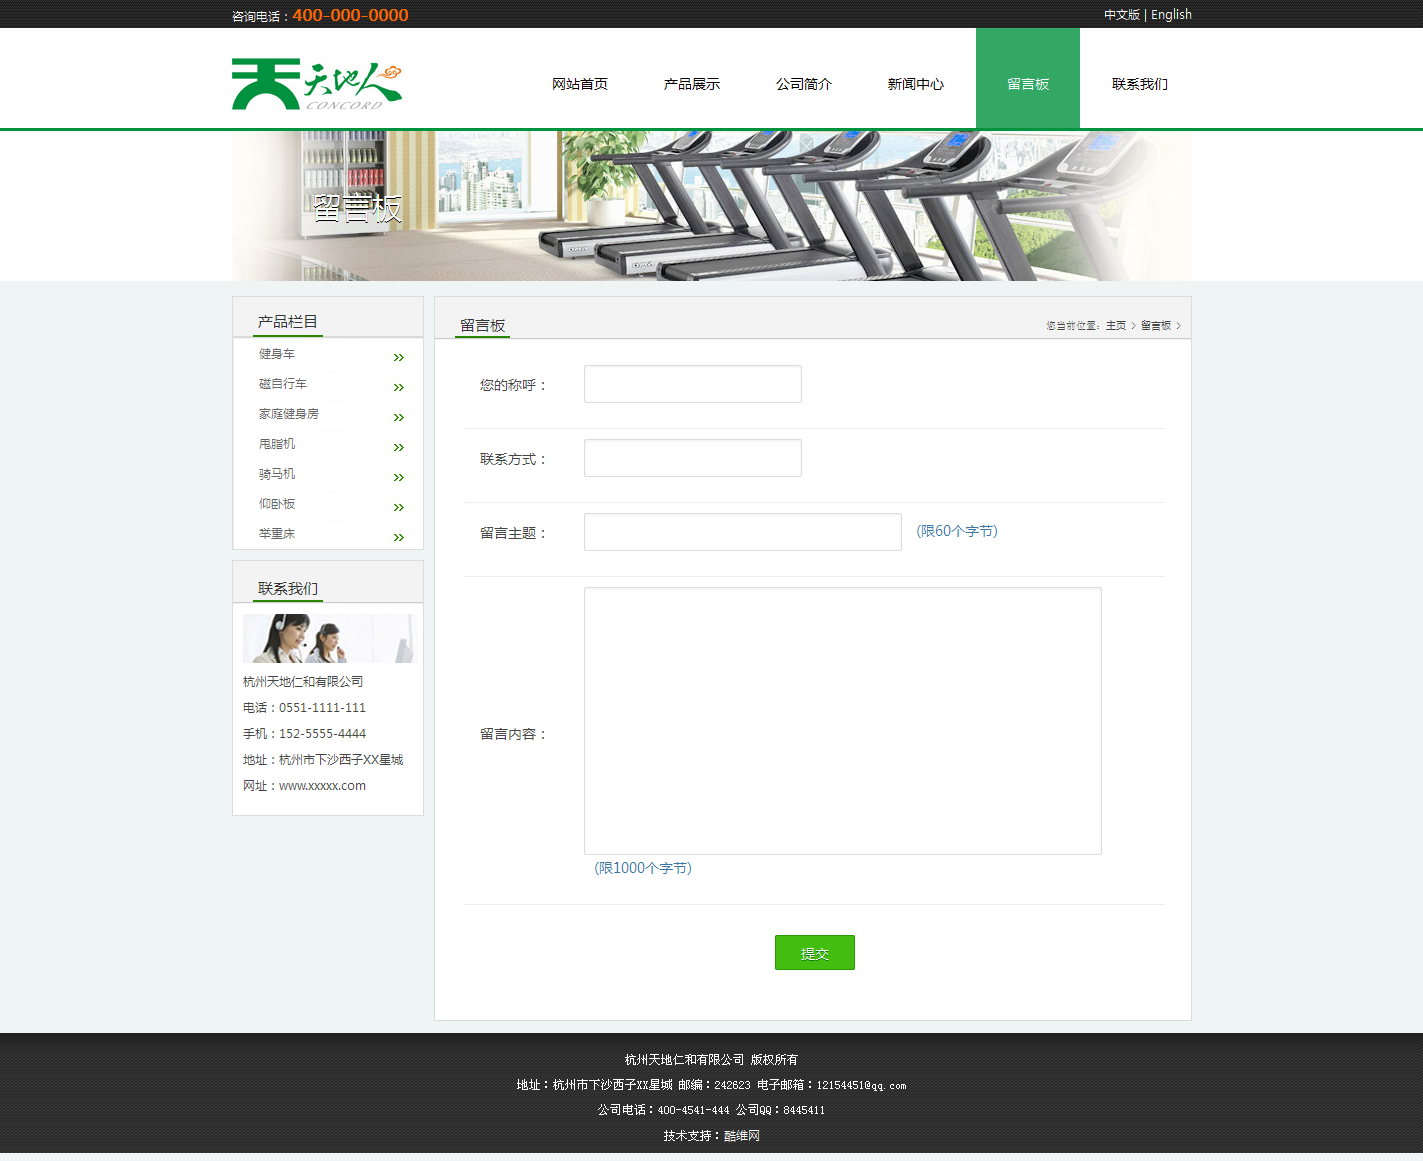The image size is (1423, 1161).
Task: Click the arrow icon beside 举重床
Action: (399, 537)
